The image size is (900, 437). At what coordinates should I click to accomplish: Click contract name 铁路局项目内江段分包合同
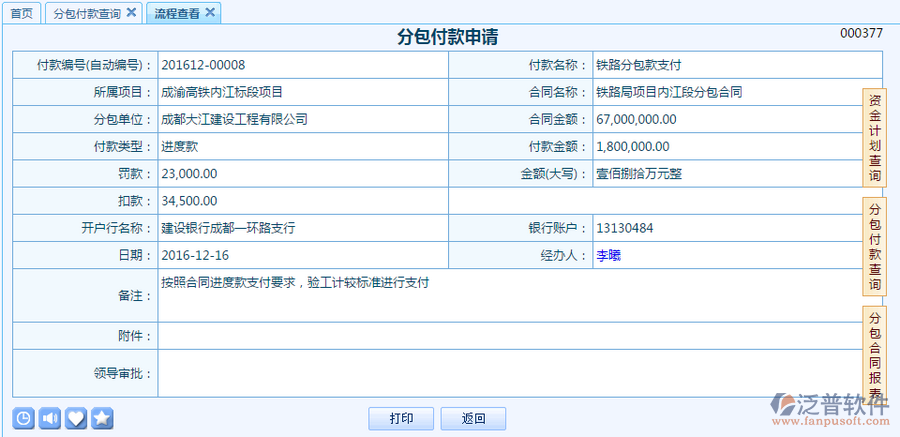point(669,92)
